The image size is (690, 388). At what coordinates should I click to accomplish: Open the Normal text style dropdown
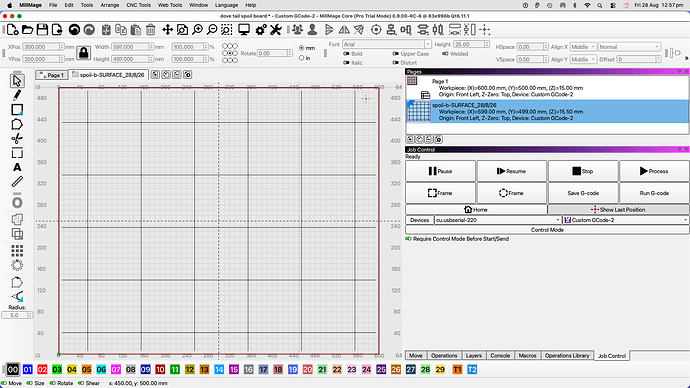coord(629,47)
